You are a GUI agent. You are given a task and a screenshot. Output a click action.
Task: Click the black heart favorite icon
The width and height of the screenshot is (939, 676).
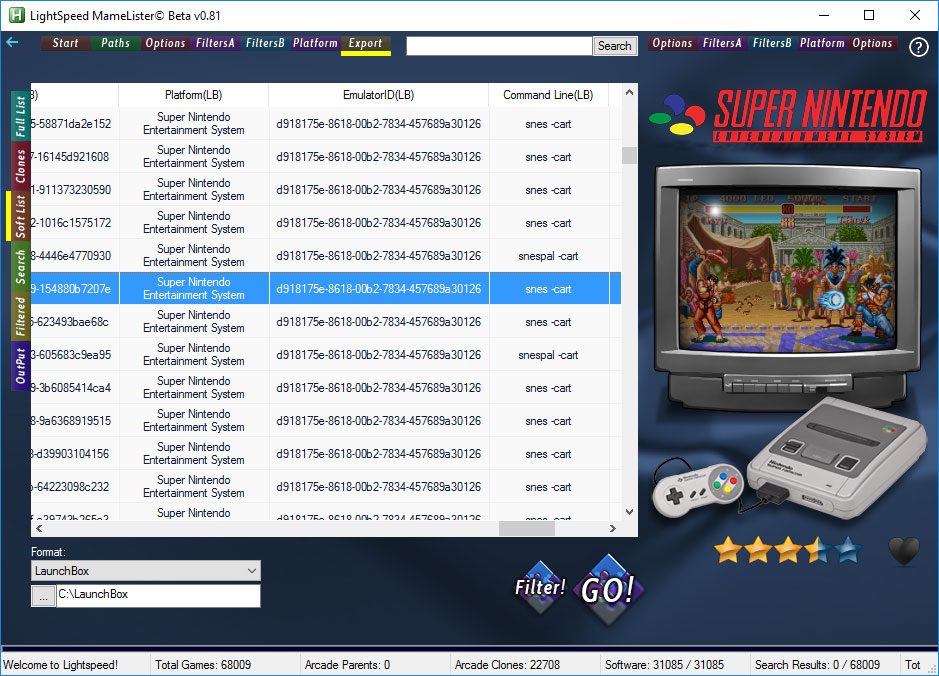[x=903, y=551]
